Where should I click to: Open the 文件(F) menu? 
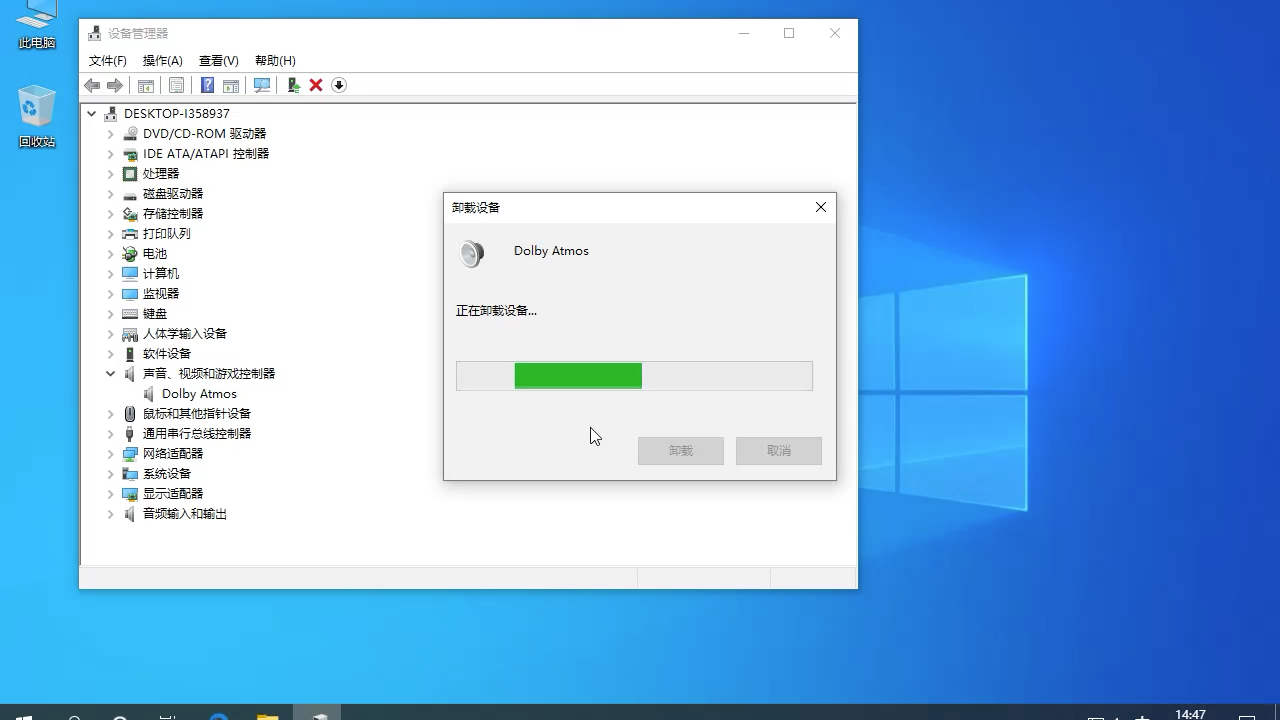[108, 61]
